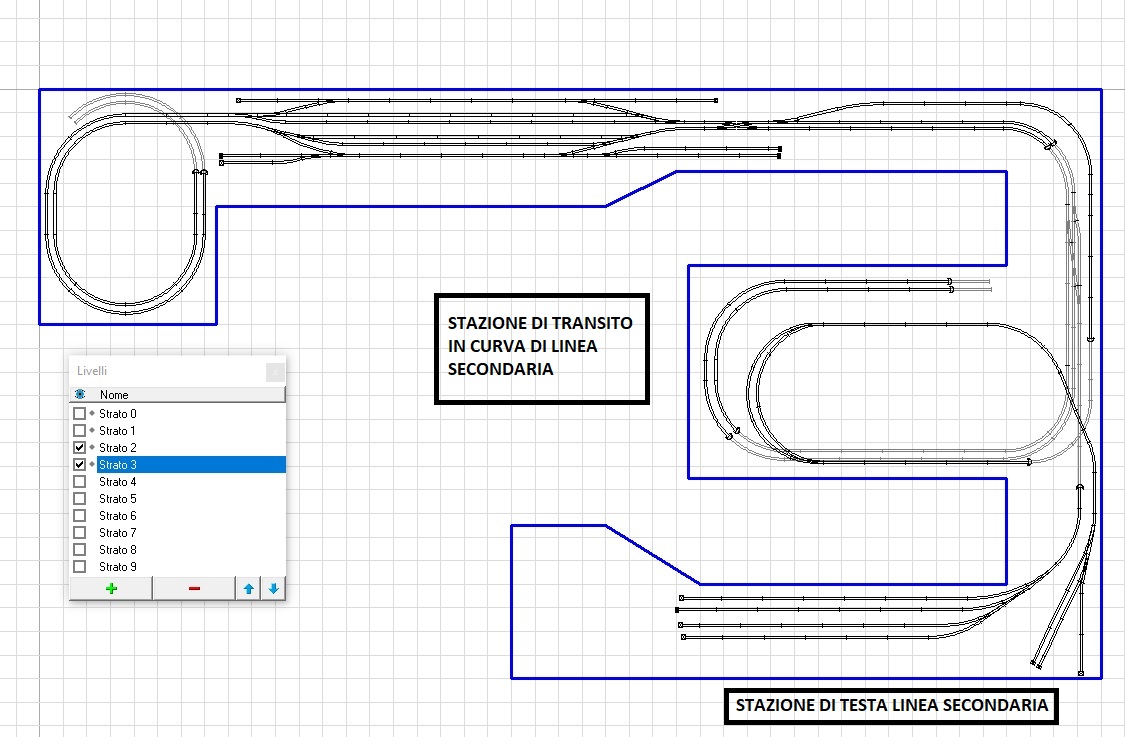Select the Strato 5 layer row

coord(117,499)
